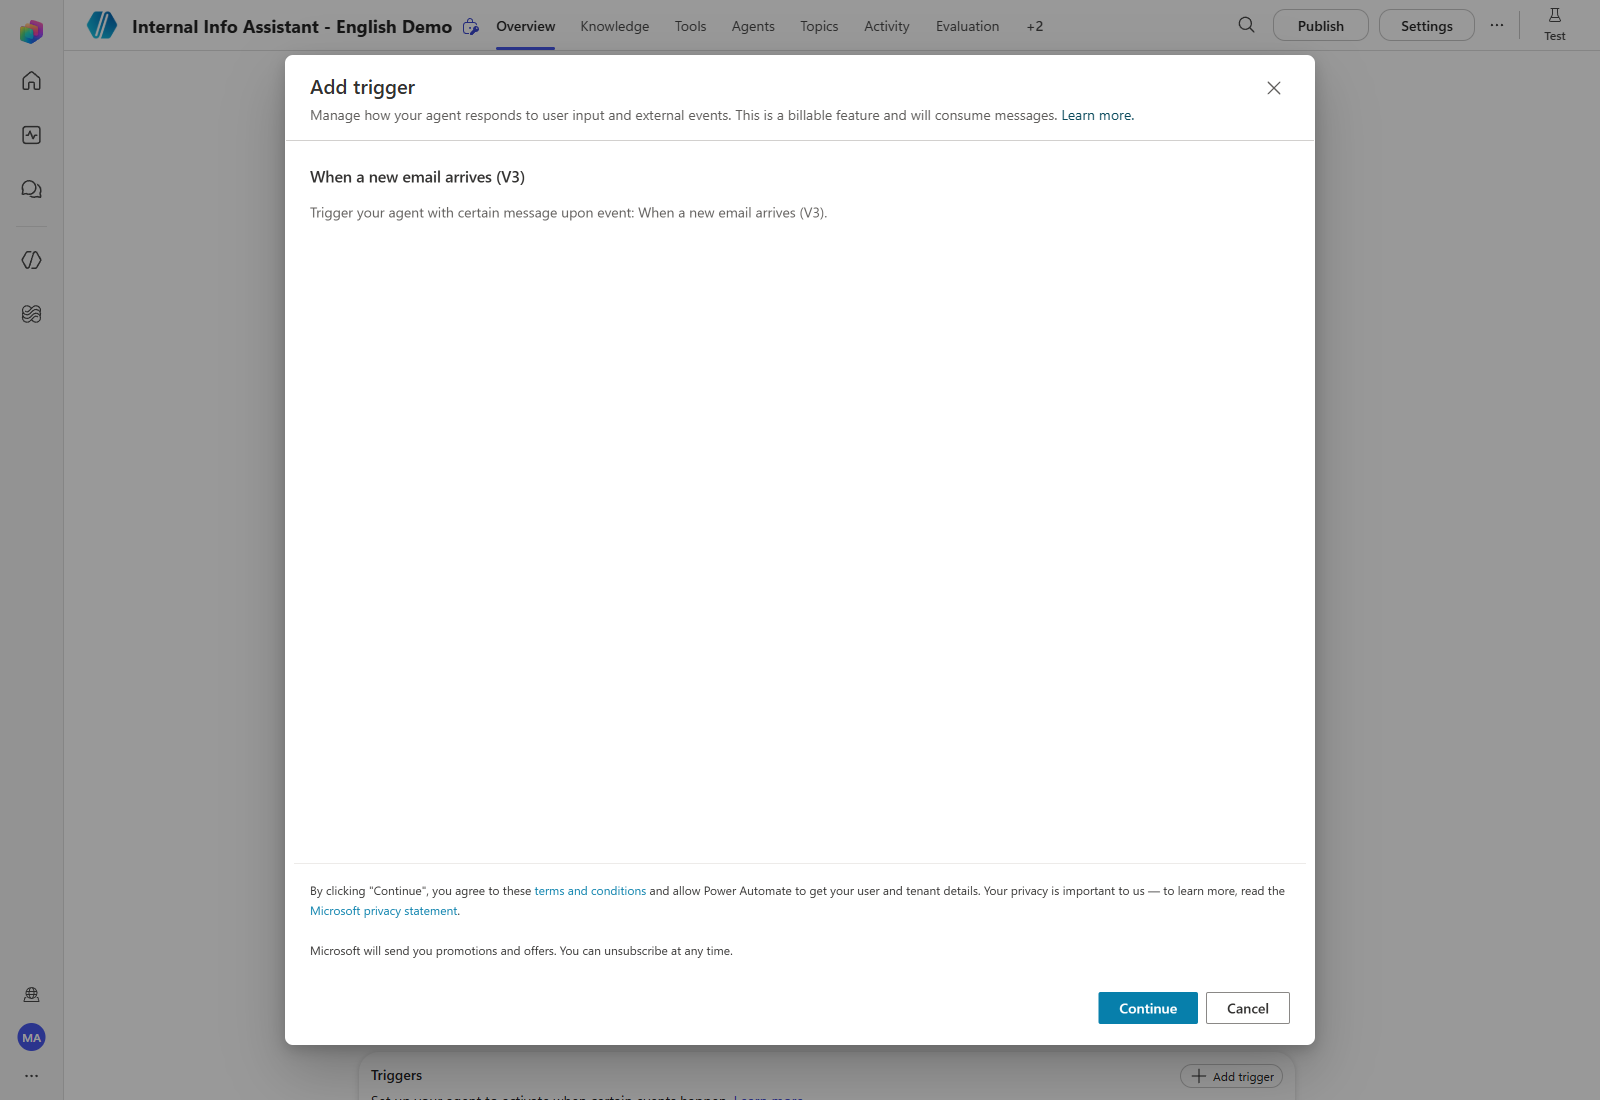This screenshot has width=1600, height=1100.
Task: Click Add trigger in the Triggers section
Action: pyautogui.click(x=1232, y=1076)
